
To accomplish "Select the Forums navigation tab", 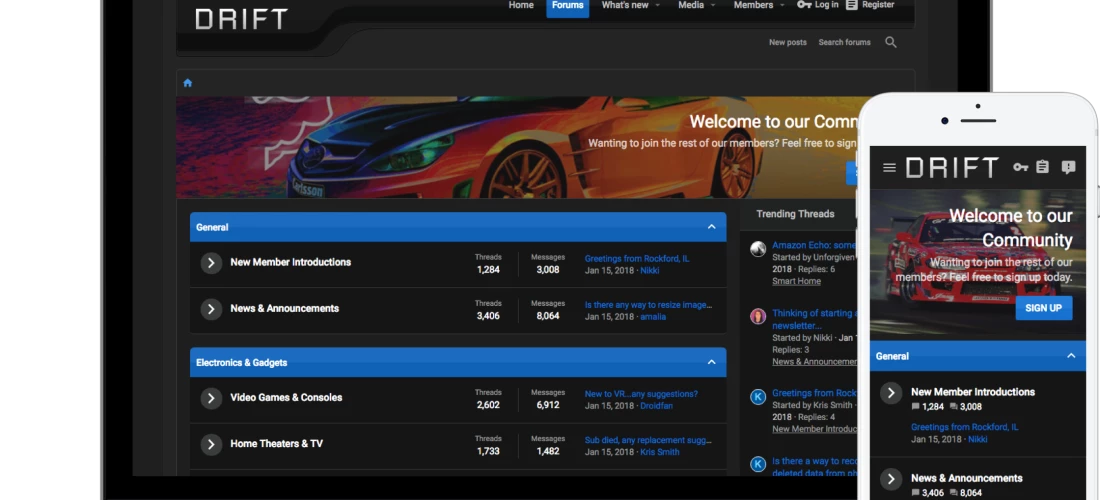I will point(567,6).
